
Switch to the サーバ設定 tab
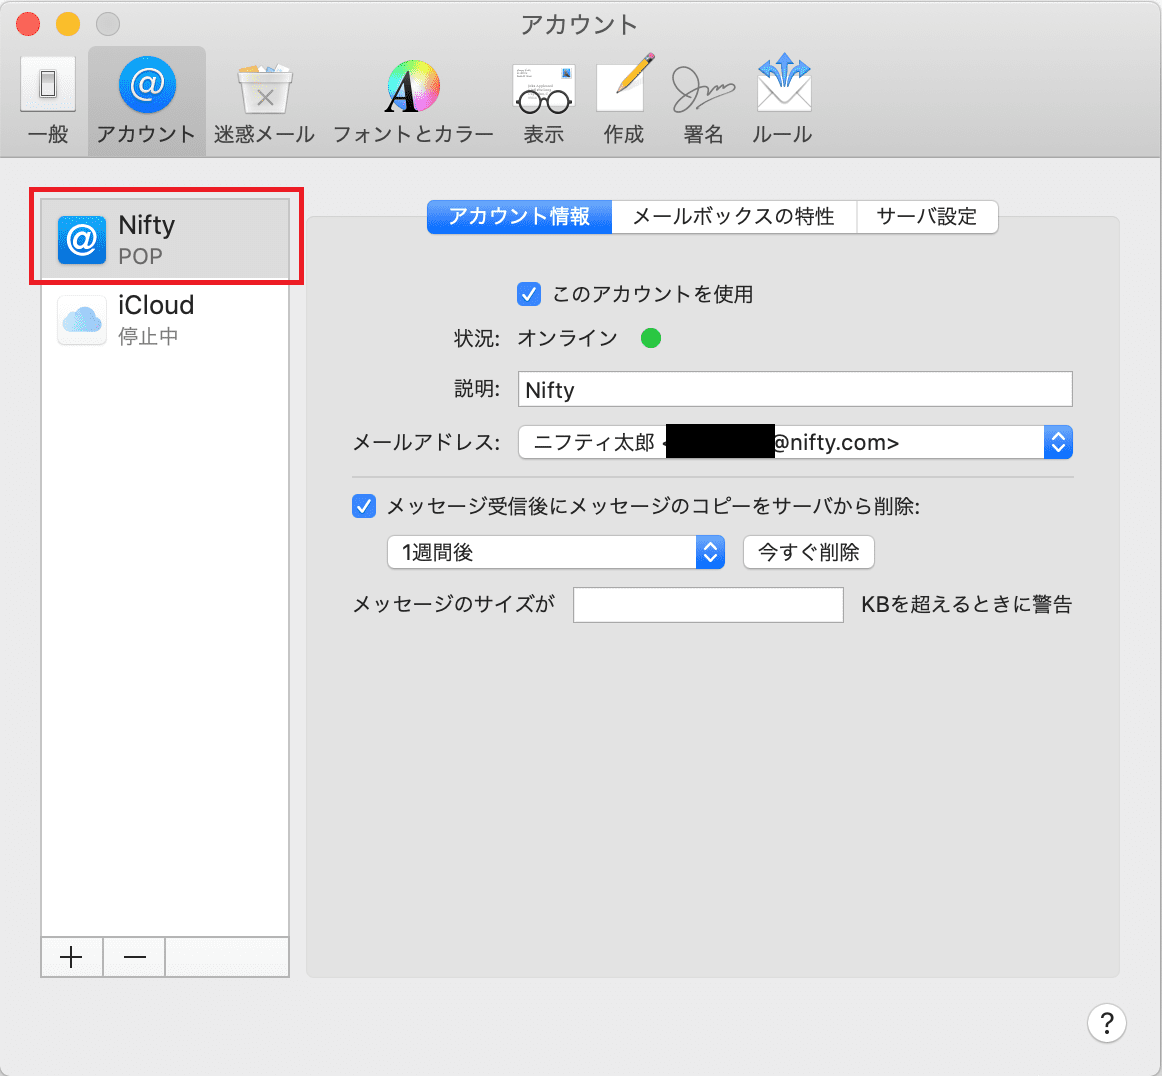tap(926, 217)
